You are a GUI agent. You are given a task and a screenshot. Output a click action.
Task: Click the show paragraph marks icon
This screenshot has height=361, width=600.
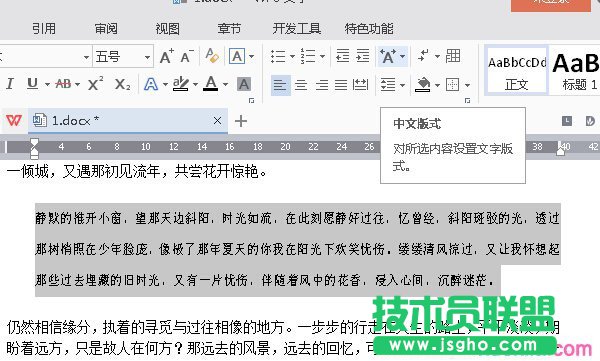coord(423,56)
